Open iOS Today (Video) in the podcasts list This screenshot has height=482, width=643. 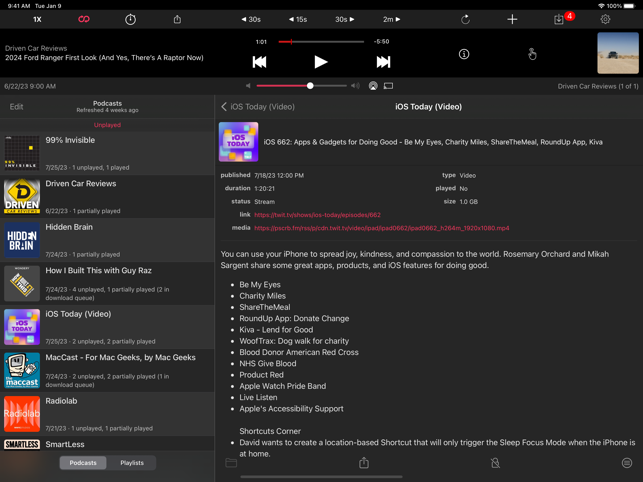(x=107, y=327)
